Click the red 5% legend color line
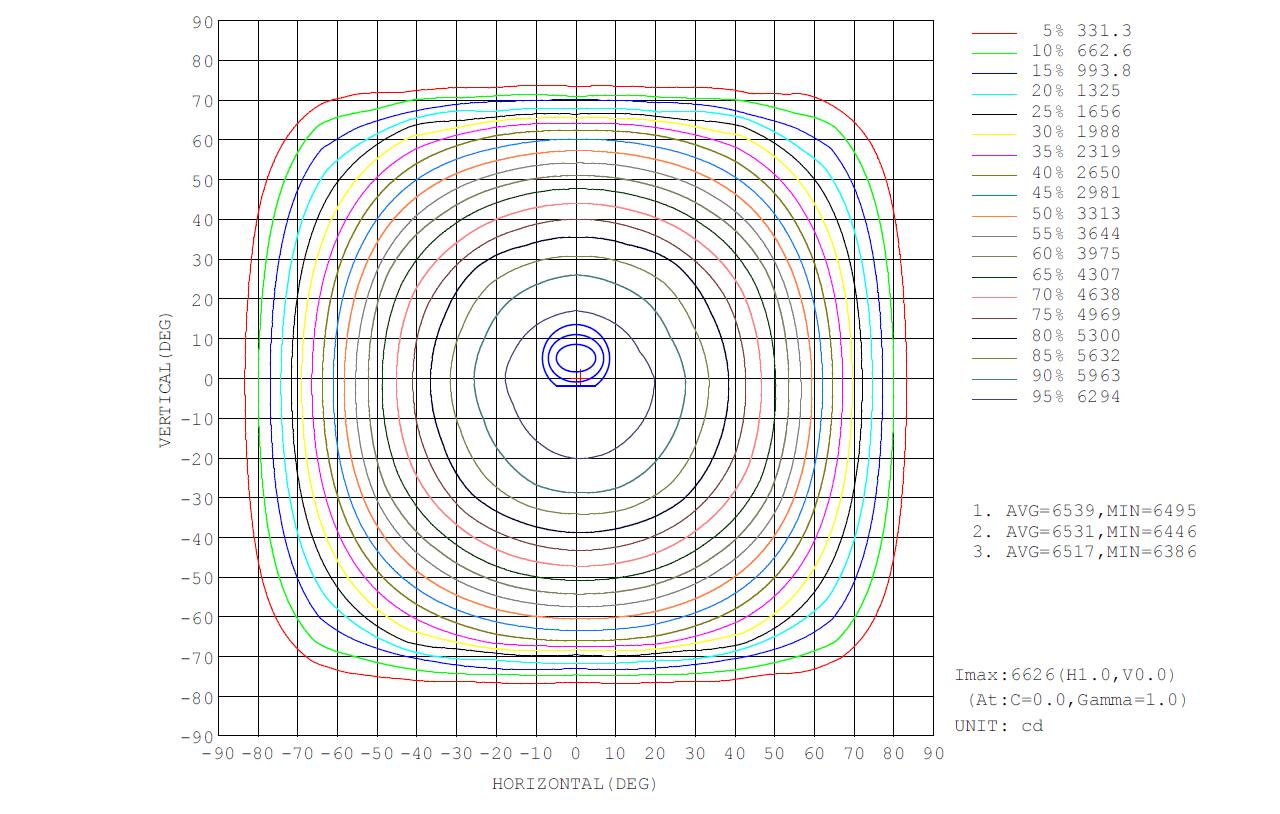Image resolution: width=1280 pixels, height=814 pixels. (995, 33)
